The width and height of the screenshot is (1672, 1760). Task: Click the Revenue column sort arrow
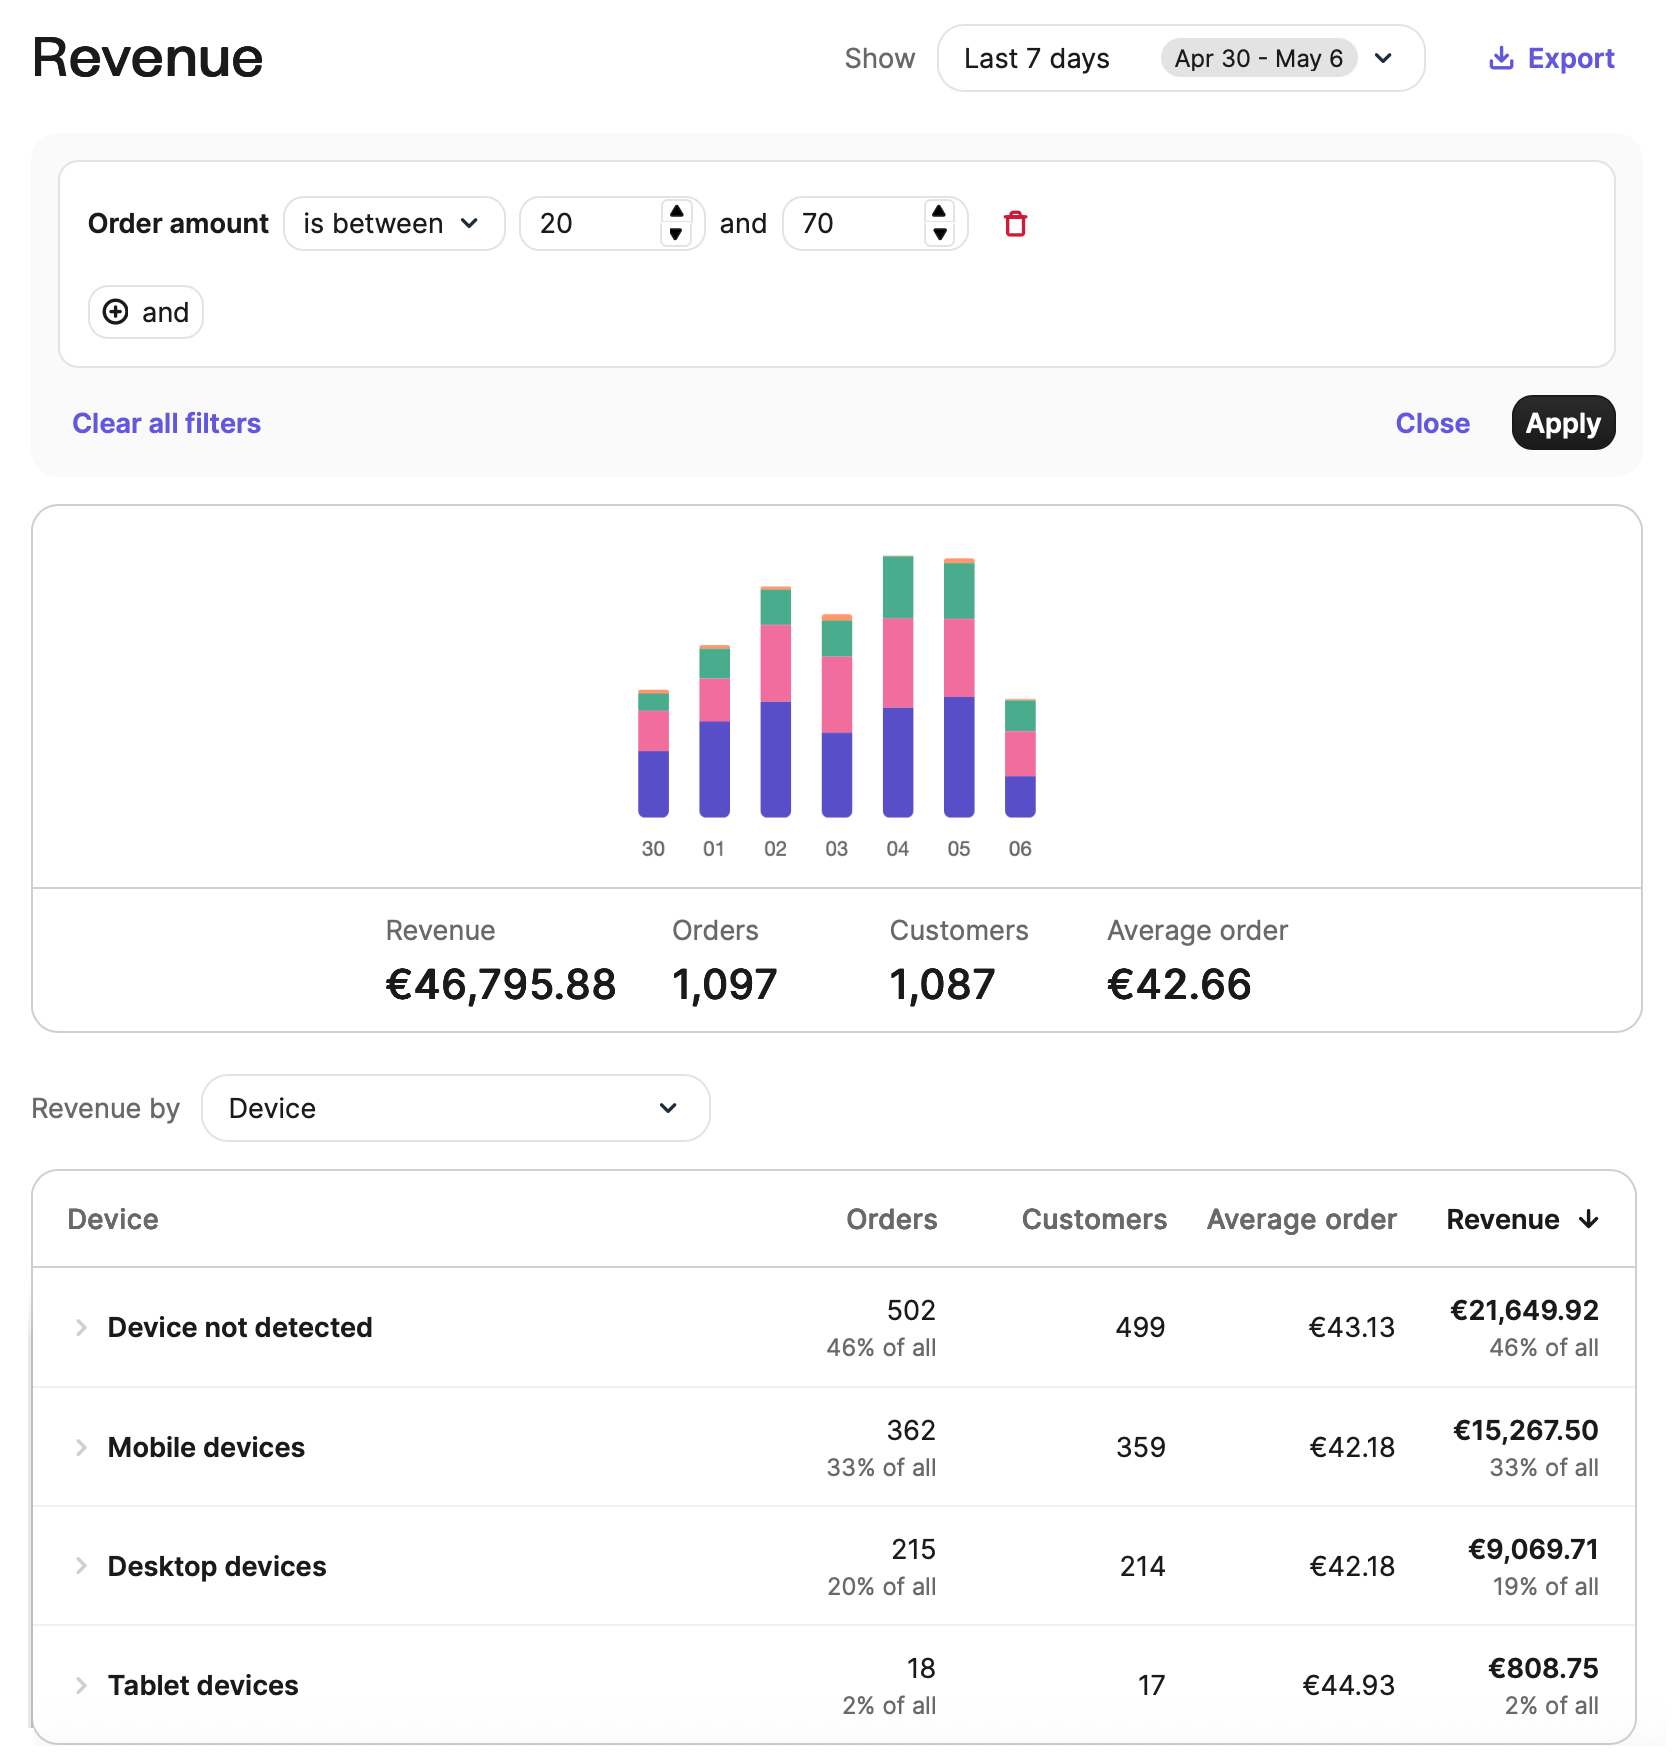point(1588,1219)
